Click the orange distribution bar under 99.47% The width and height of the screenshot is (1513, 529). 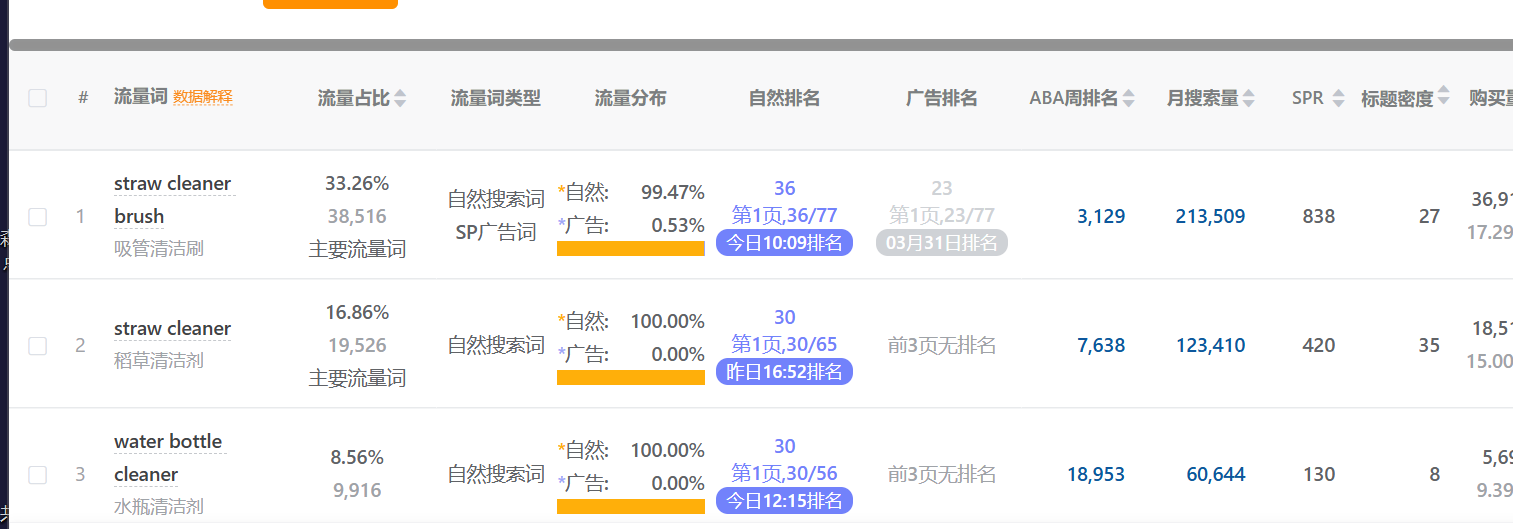pos(630,249)
